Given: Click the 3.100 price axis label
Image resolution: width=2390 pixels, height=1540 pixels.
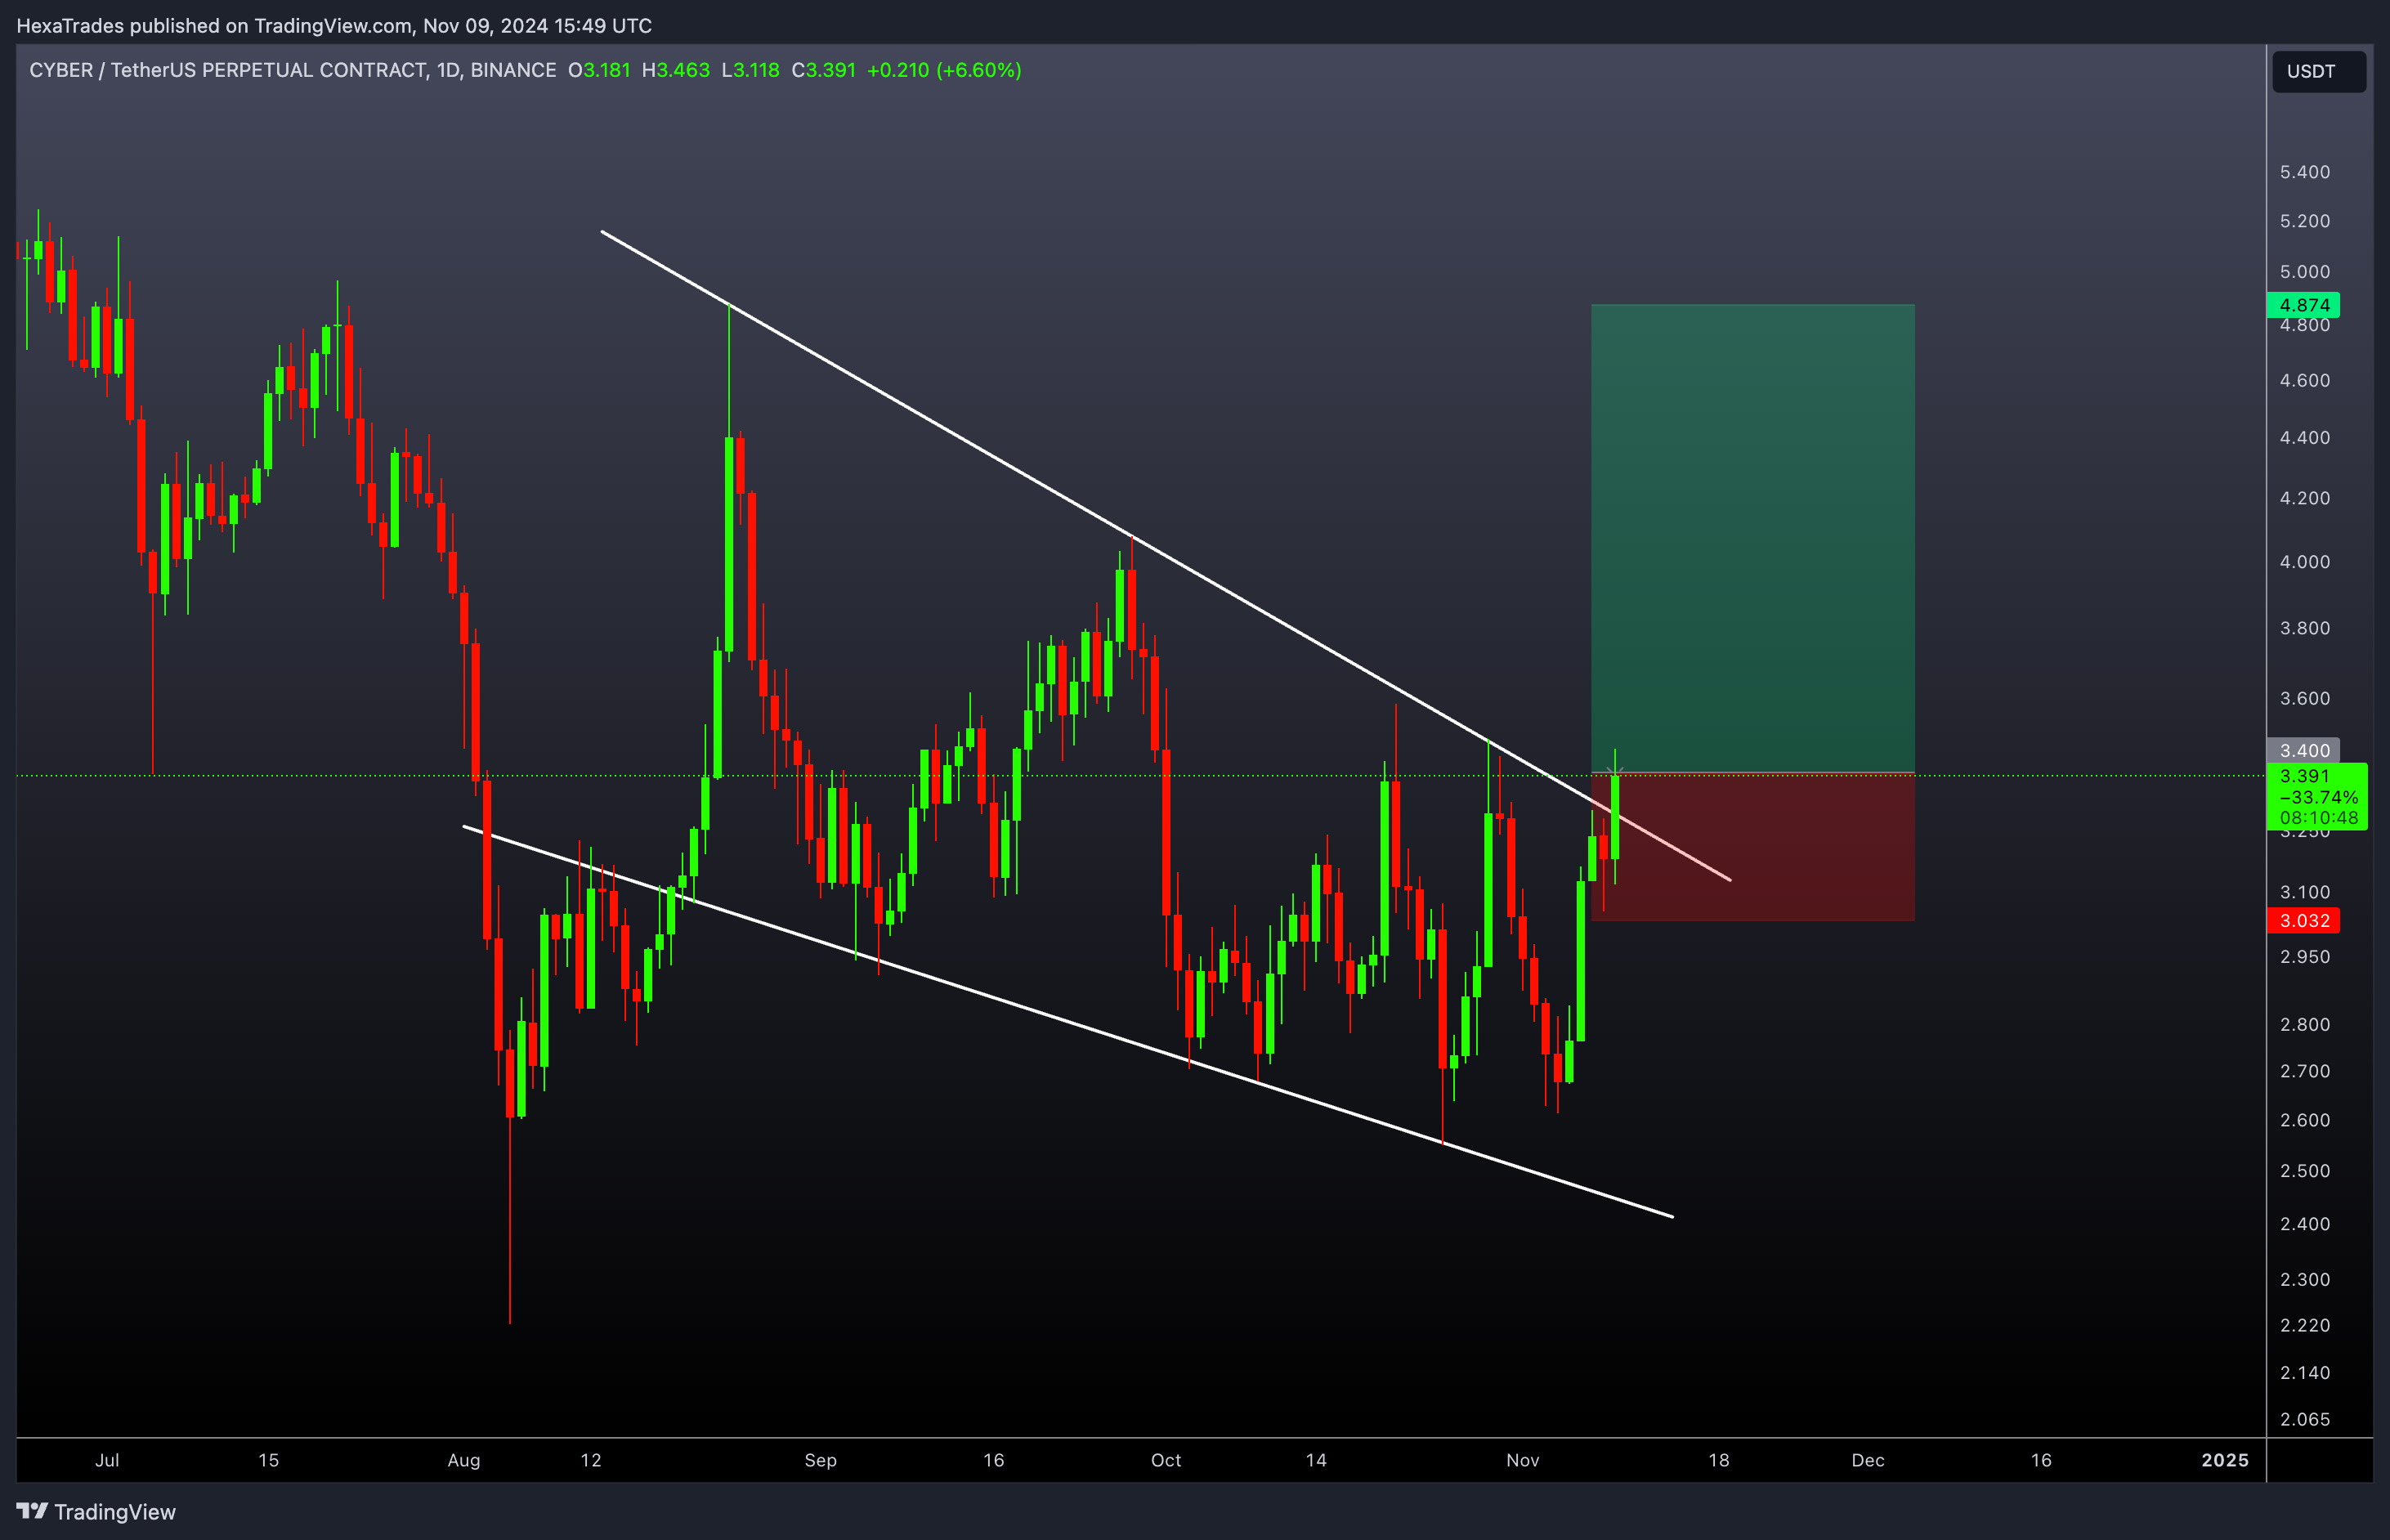Looking at the screenshot, I should 2304,892.
